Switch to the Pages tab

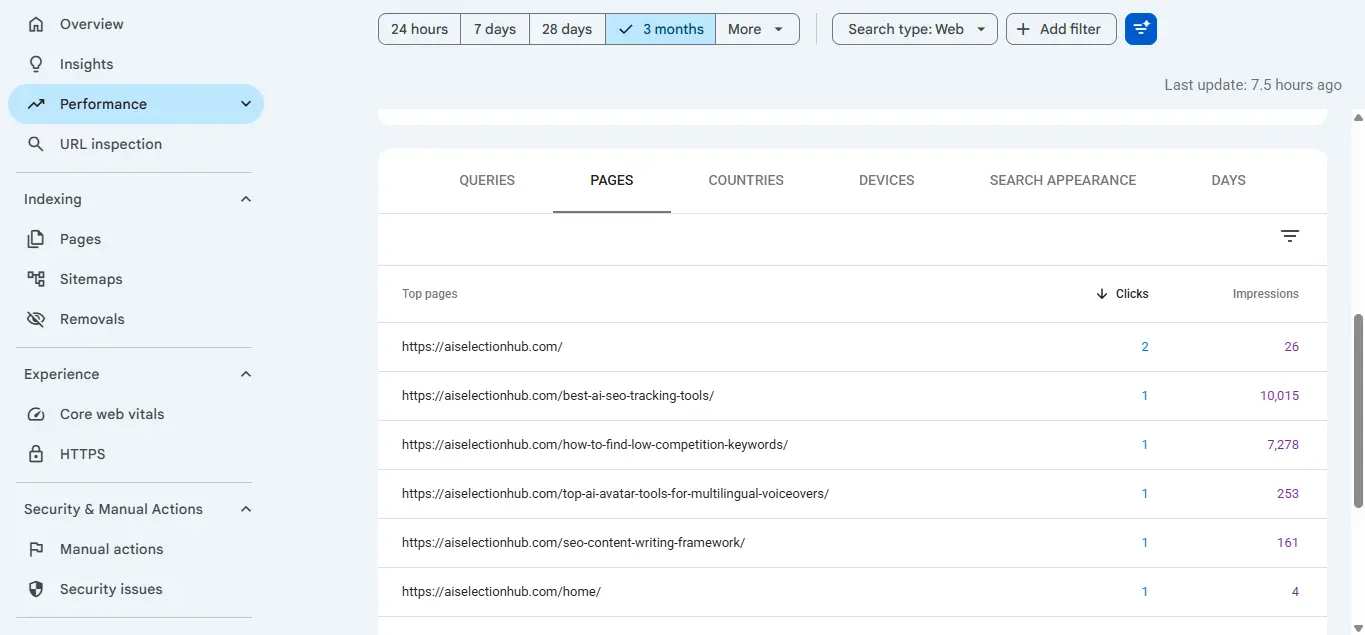click(612, 181)
